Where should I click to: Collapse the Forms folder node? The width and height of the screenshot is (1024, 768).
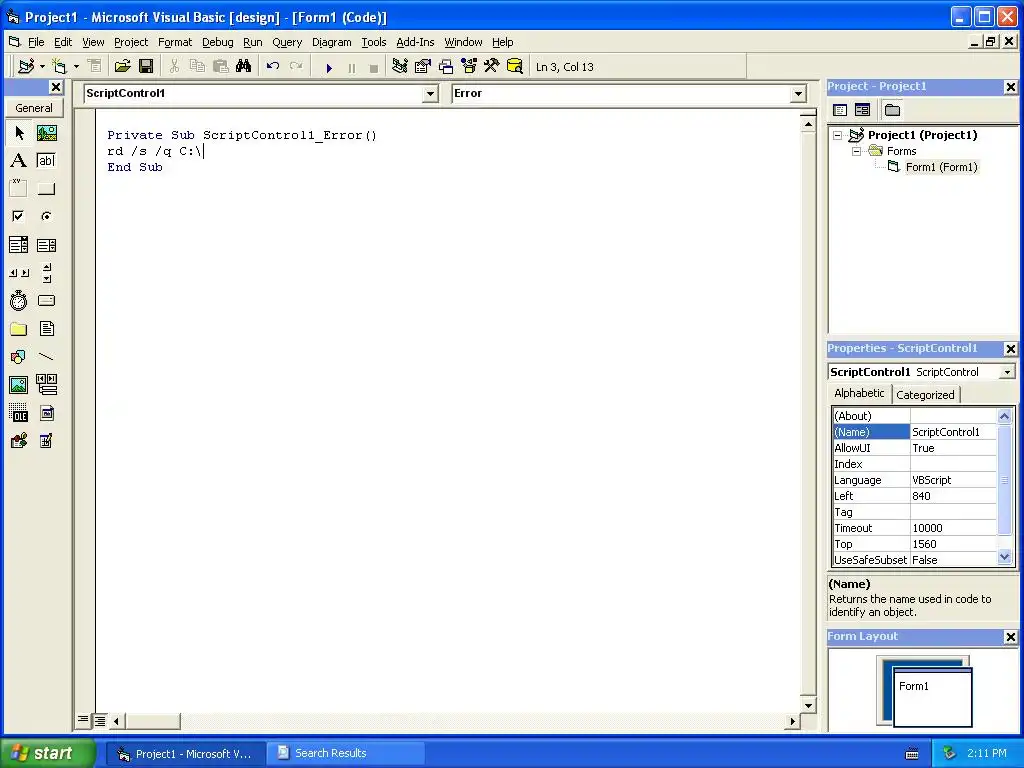[856, 152]
